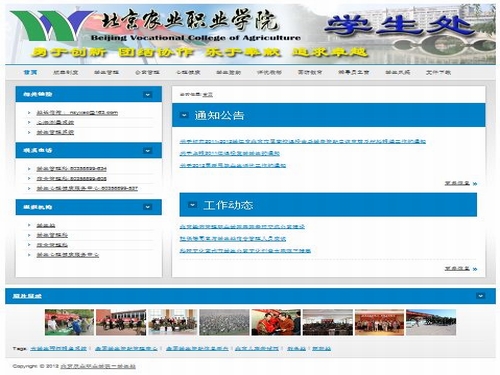Click the first link after the Tags label
Viewport: 500px width, 375px height.
click(x=58, y=348)
